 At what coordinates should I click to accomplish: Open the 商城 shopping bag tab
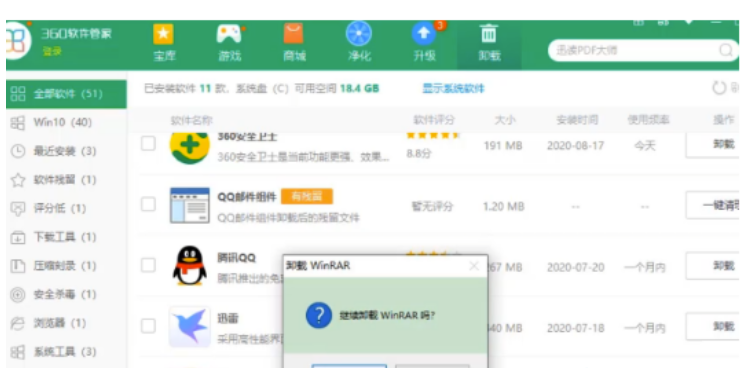(294, 43)
